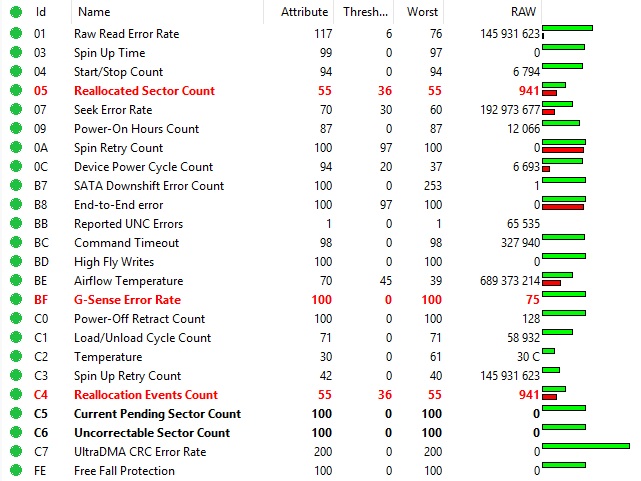
Task: Click status dot beside Temperature row
Action: pyautogui.click(x=16, y=356)
